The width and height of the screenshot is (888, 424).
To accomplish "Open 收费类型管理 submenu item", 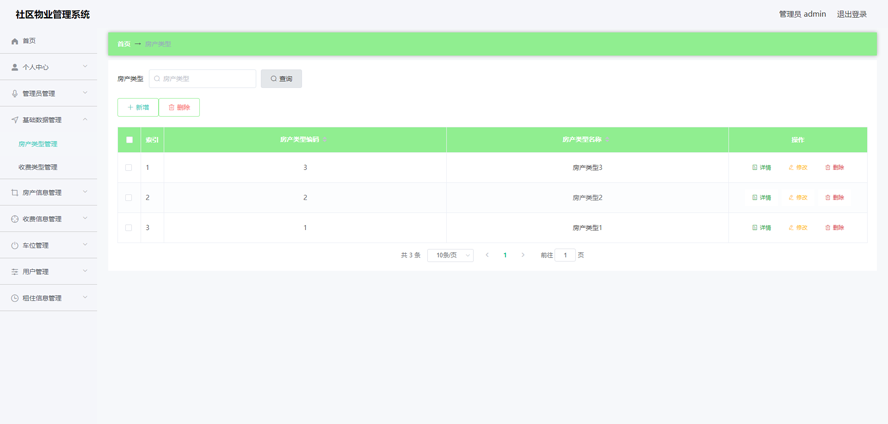I will [38, 168].
